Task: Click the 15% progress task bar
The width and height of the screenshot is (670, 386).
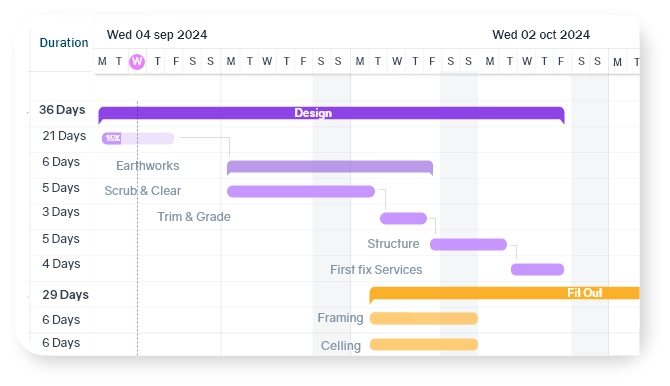Action: click(138, 138)
